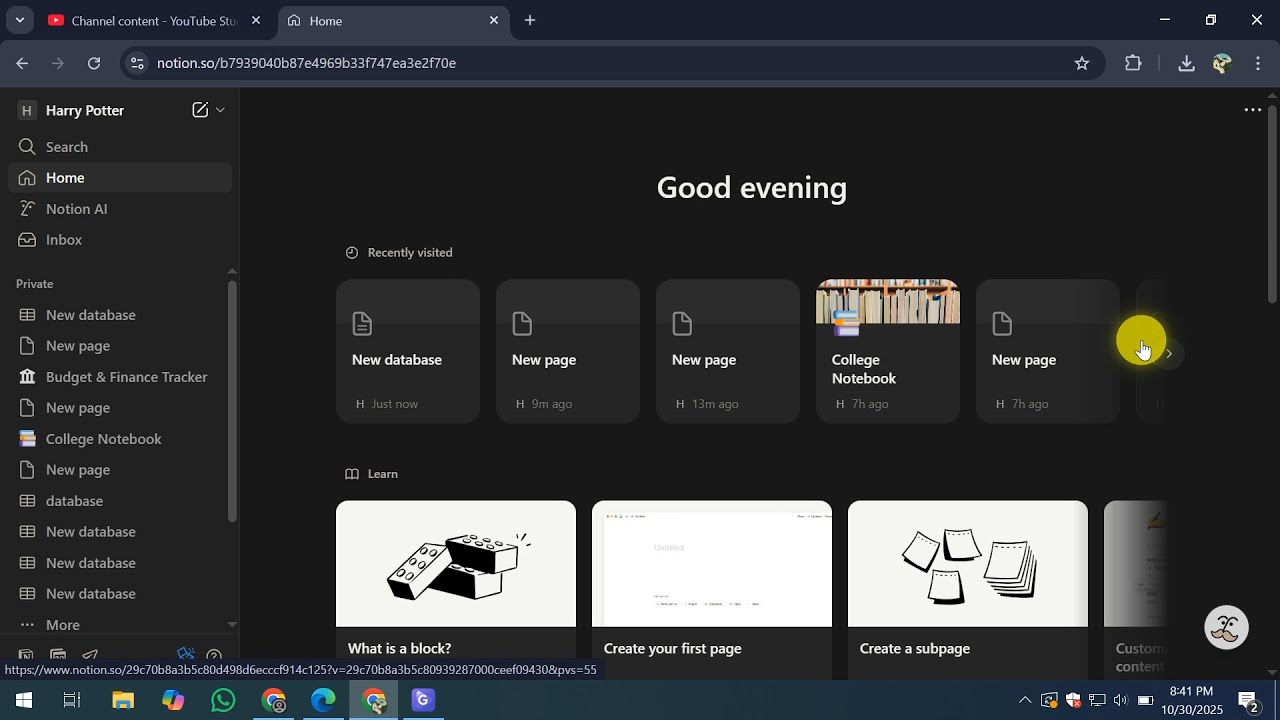This screenshot has height=720, width=1280.
Task: Click the table icon beside 'database'
Action: [x=27, y=501]
